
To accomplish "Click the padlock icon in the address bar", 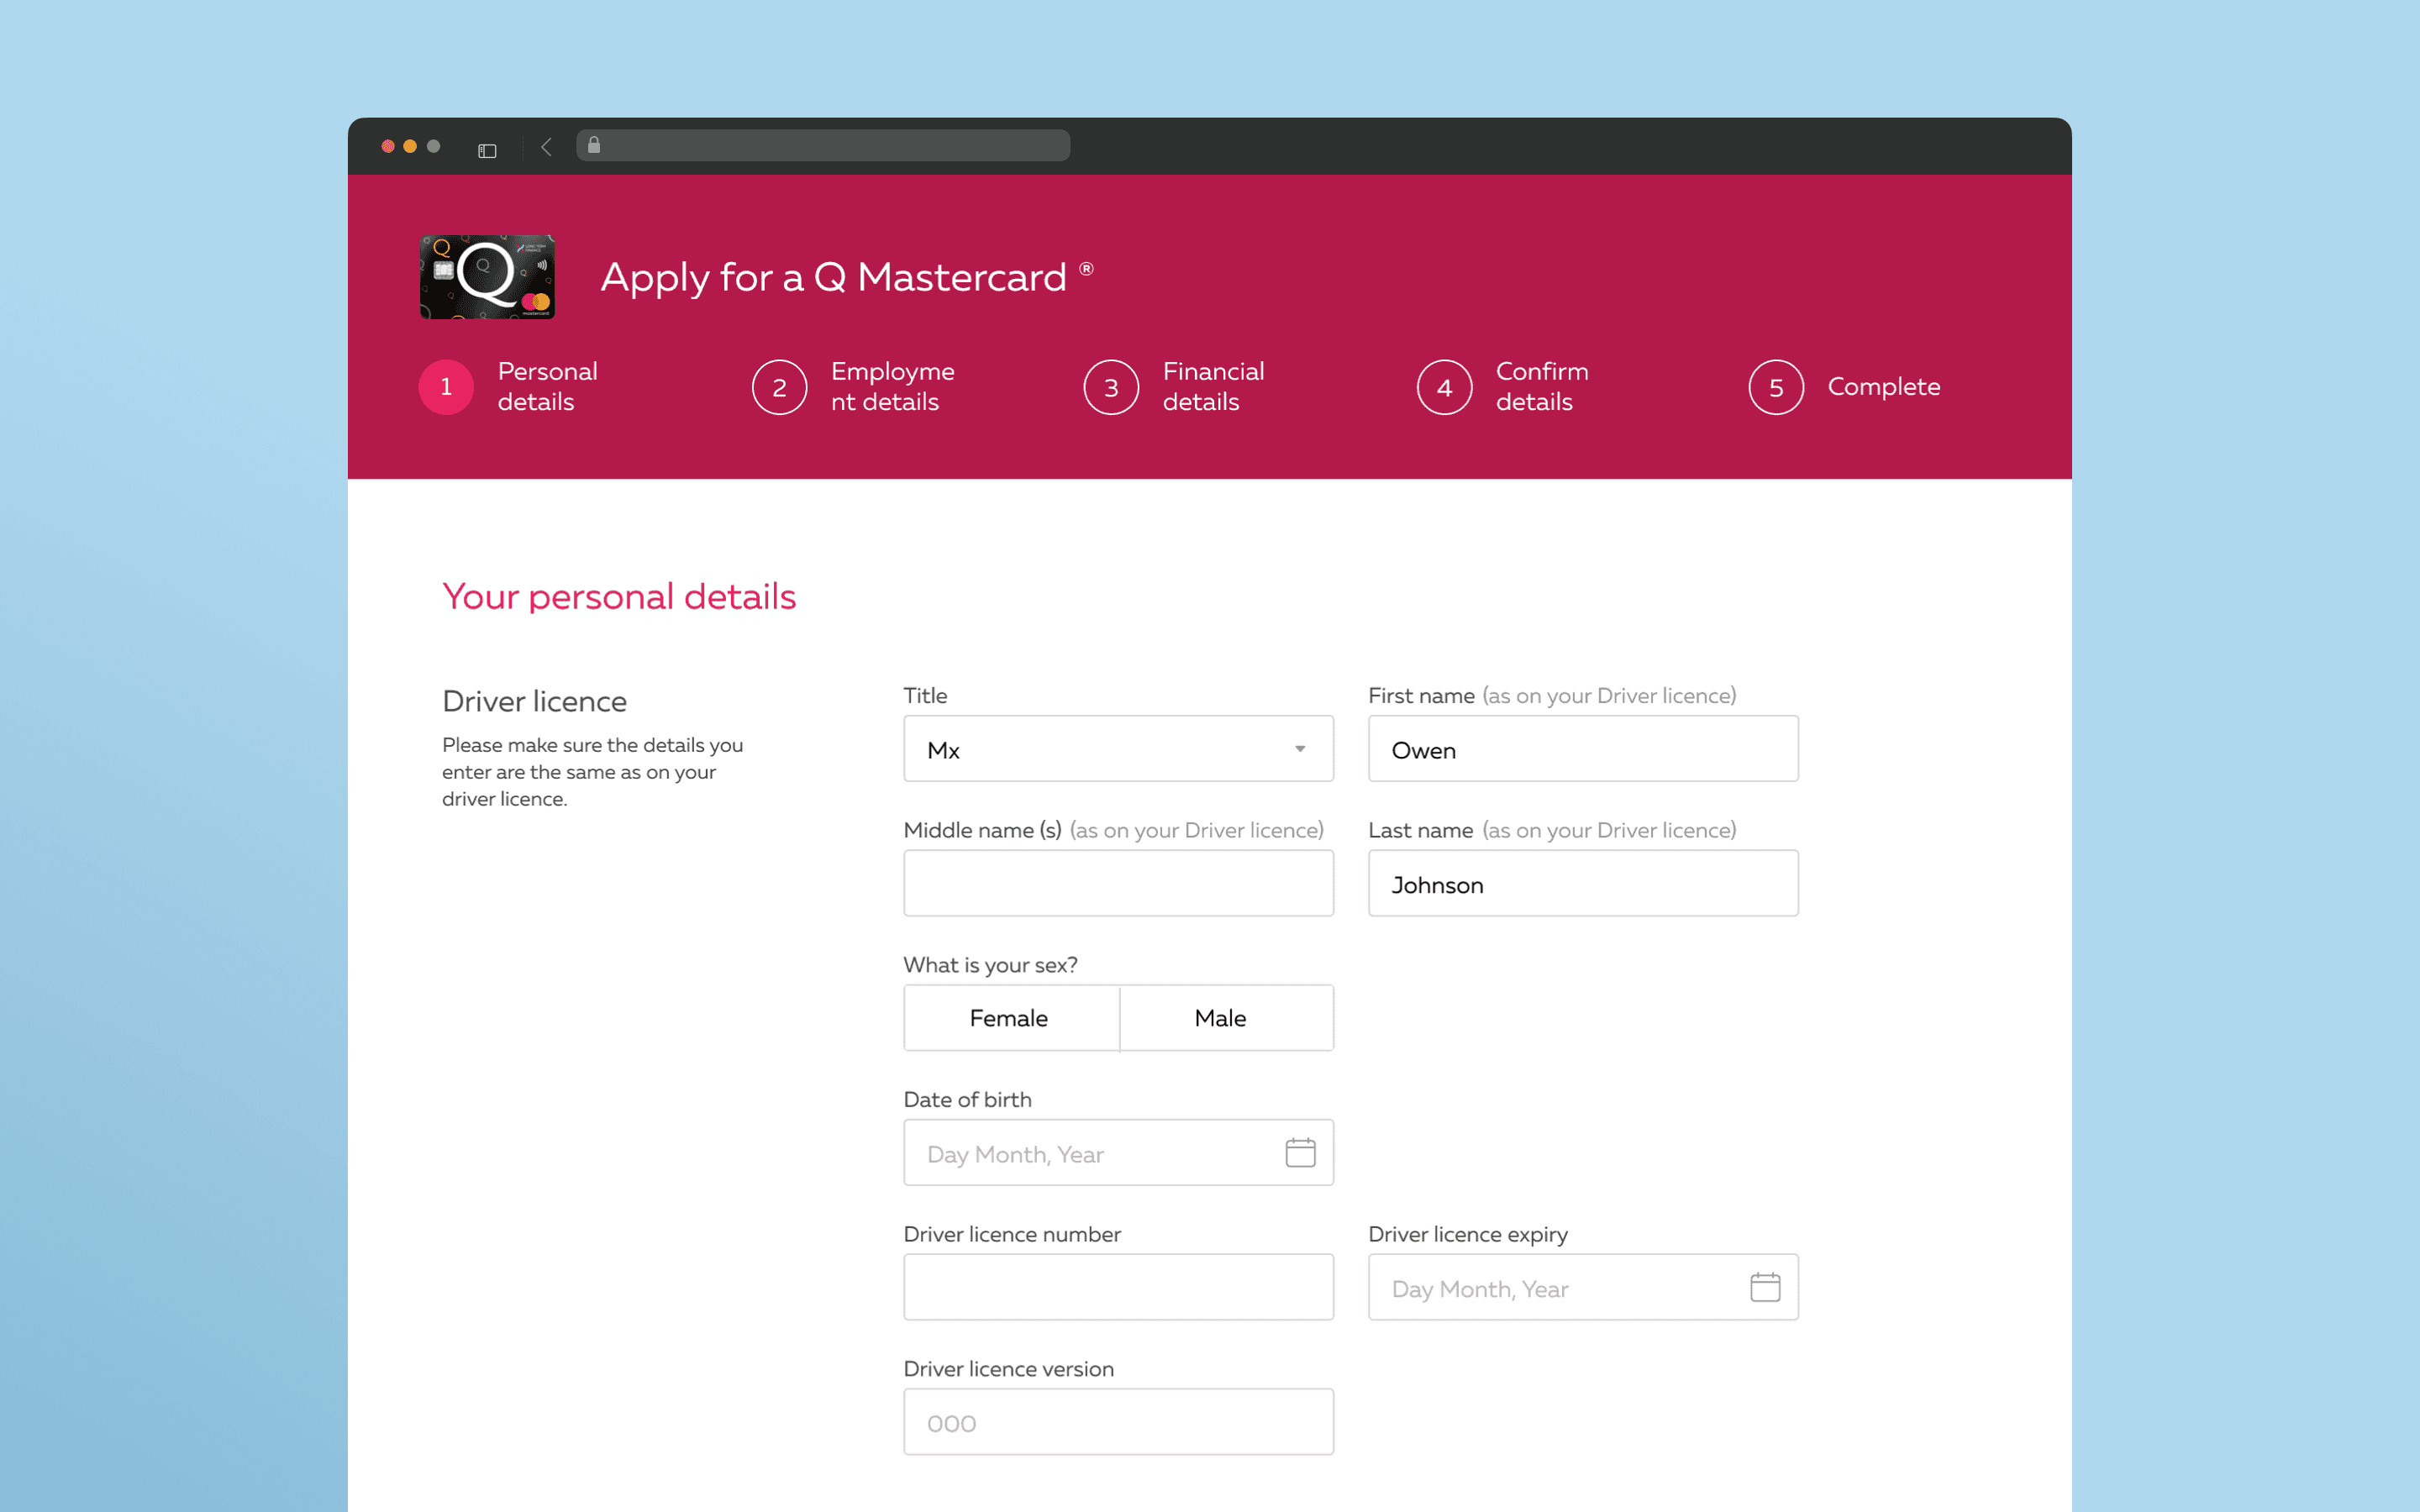I will click(594, 145).
